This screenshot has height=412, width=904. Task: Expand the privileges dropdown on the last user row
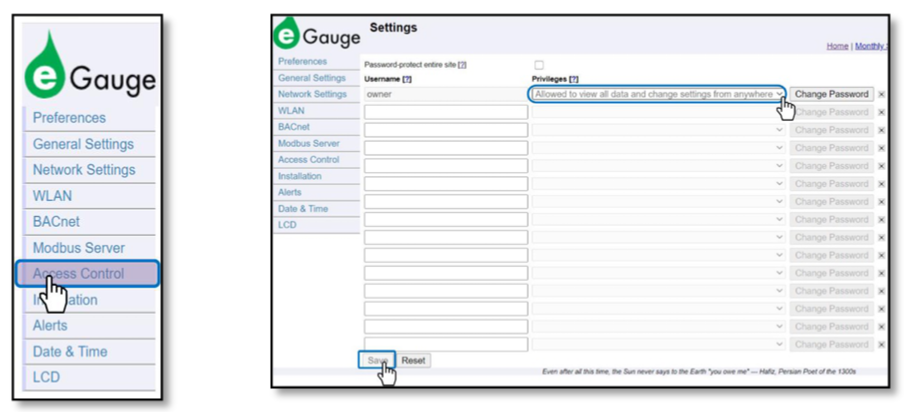pos(657,345)
